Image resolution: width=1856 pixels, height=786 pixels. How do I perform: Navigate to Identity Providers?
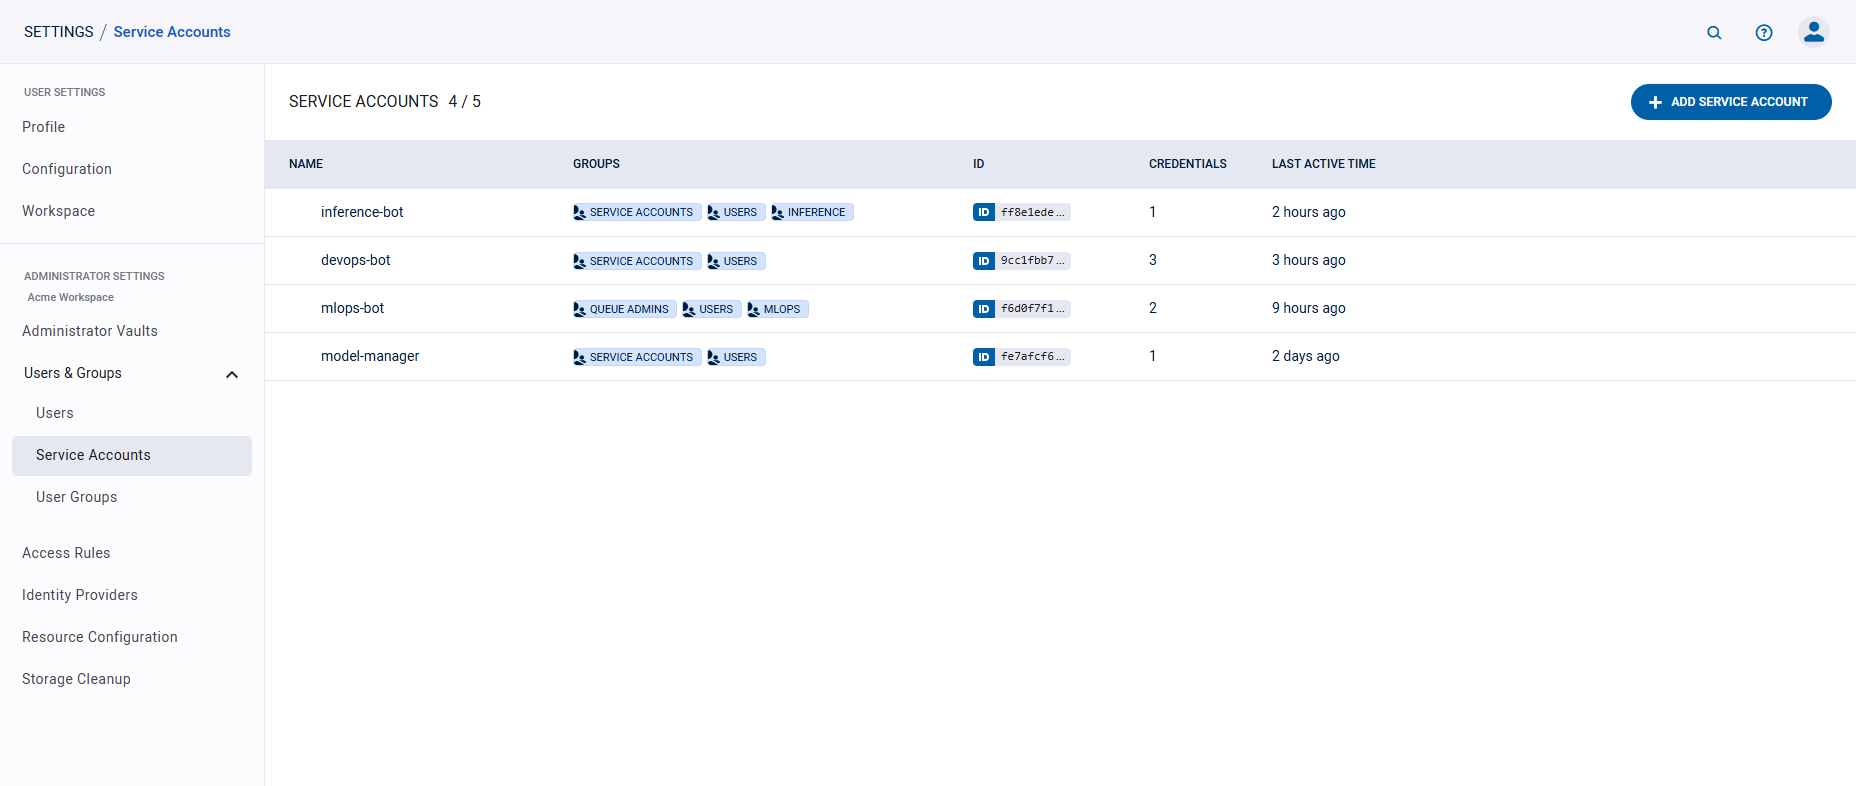(80, 595)
